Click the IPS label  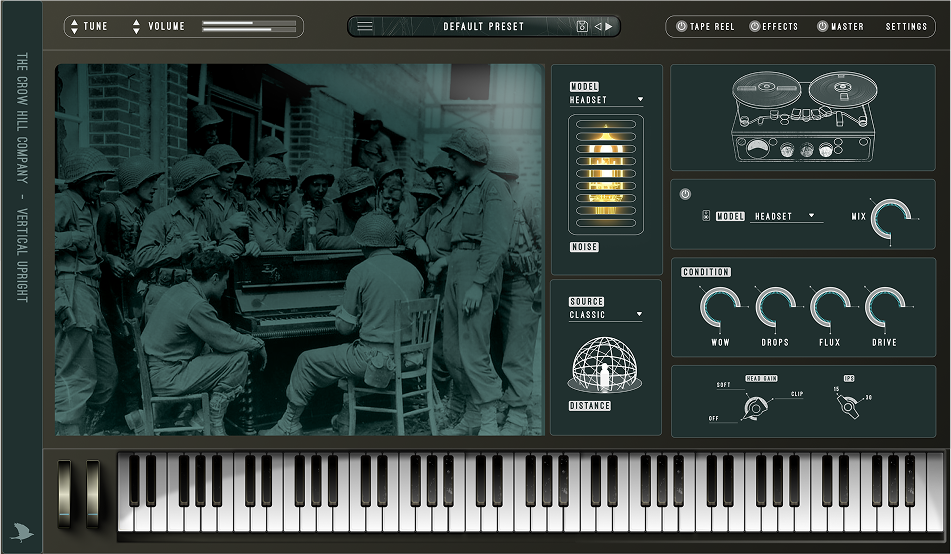pos(849,379)
